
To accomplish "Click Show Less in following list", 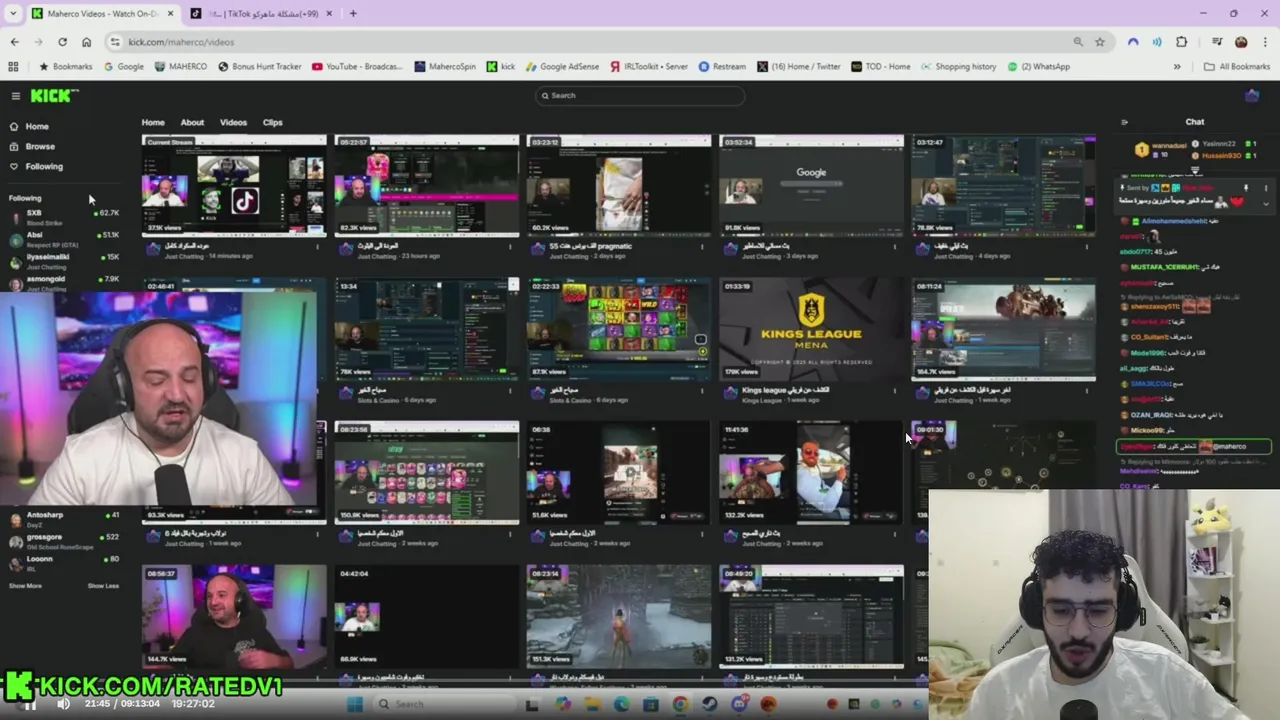I will coord(103,586).
